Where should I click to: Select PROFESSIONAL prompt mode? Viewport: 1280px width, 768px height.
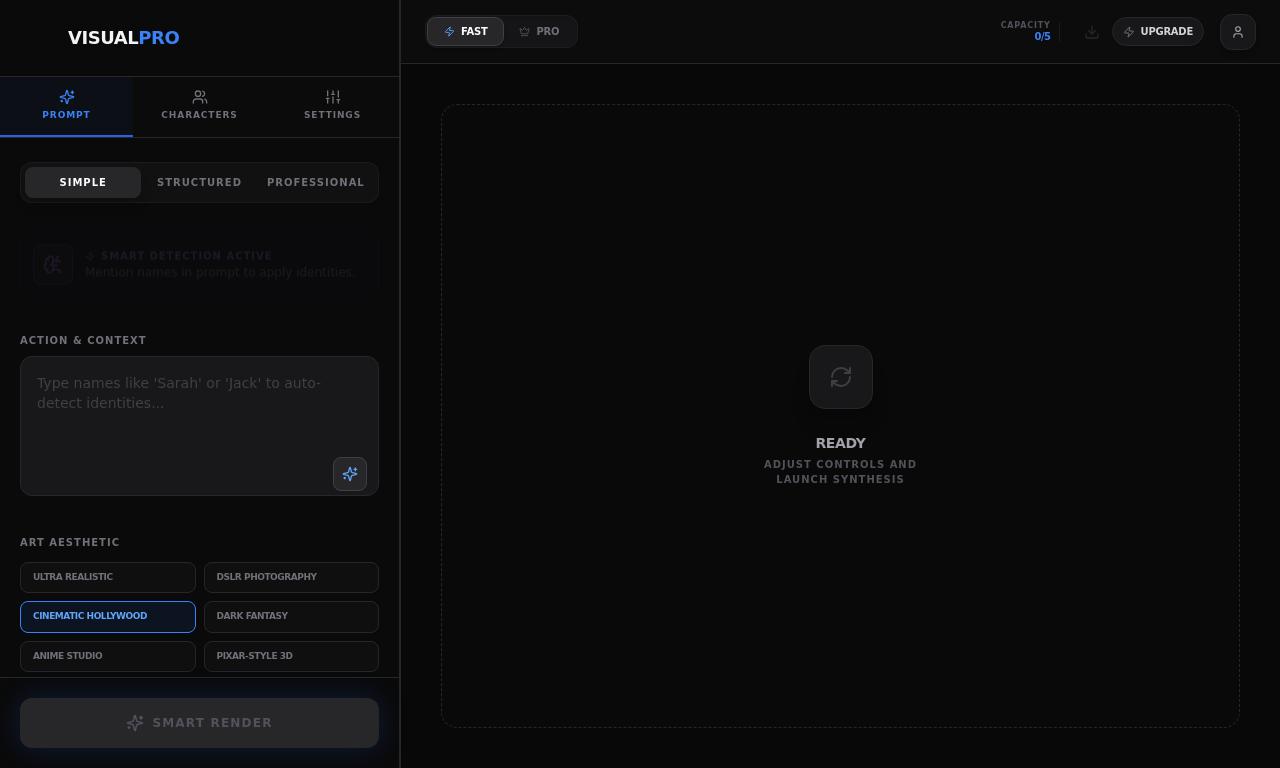coord(315,182)
